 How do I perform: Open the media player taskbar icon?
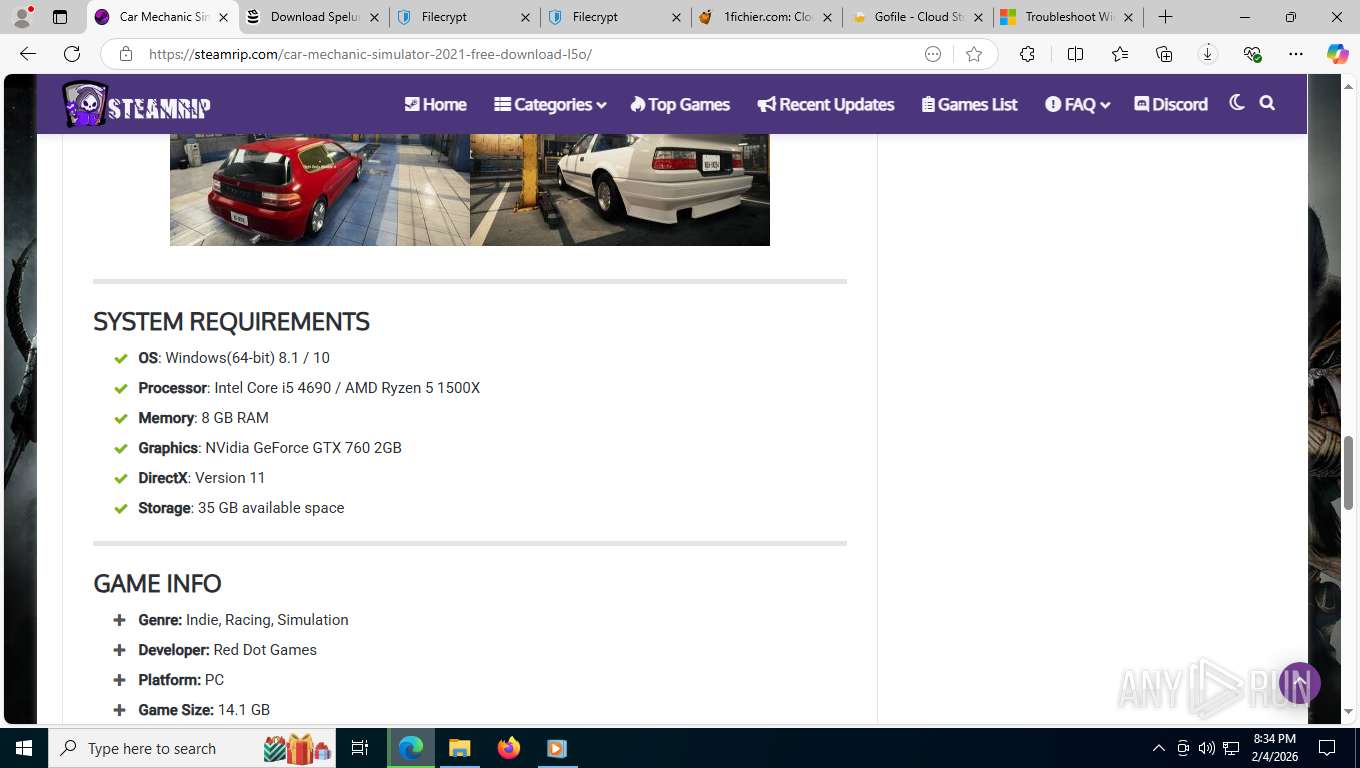557,748
